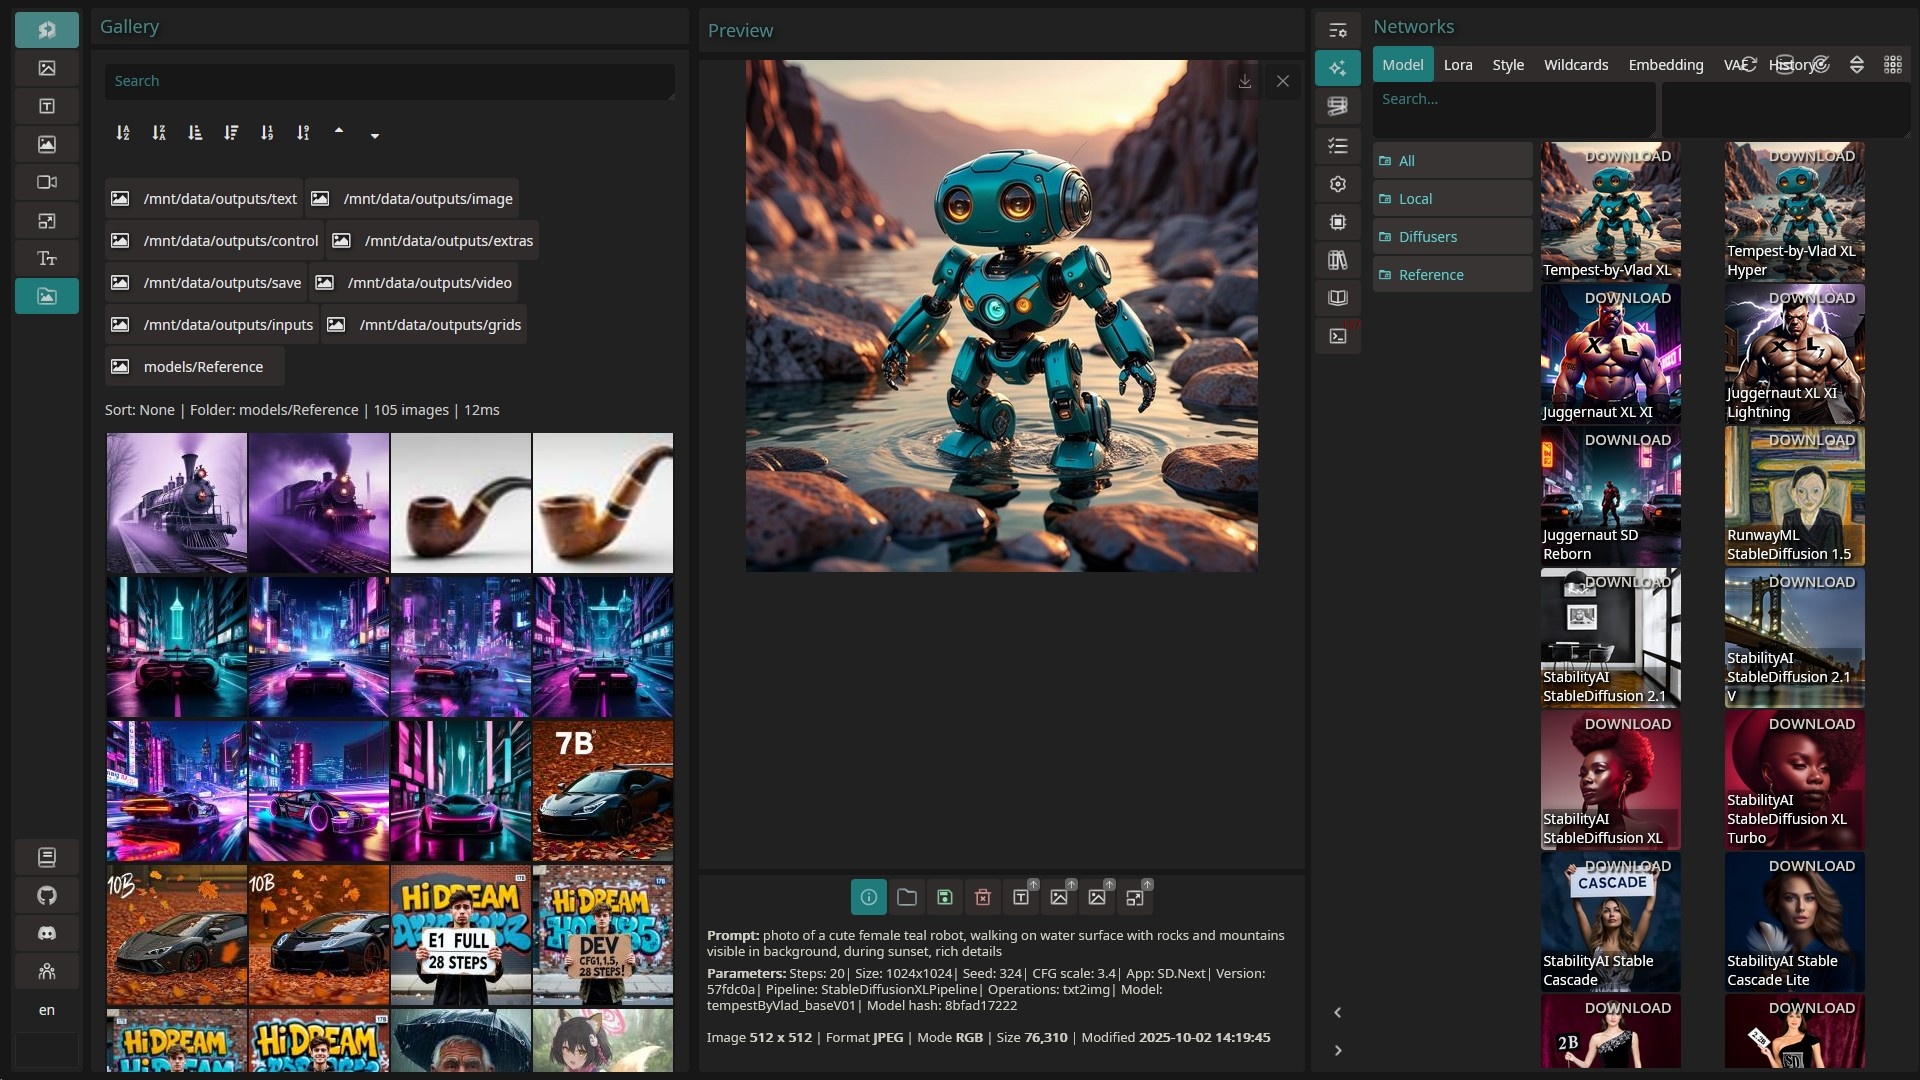This screenshot has height=1080, width=1920.
Task: Expand gallery folders with the down triangle
Action: [375, 136]
